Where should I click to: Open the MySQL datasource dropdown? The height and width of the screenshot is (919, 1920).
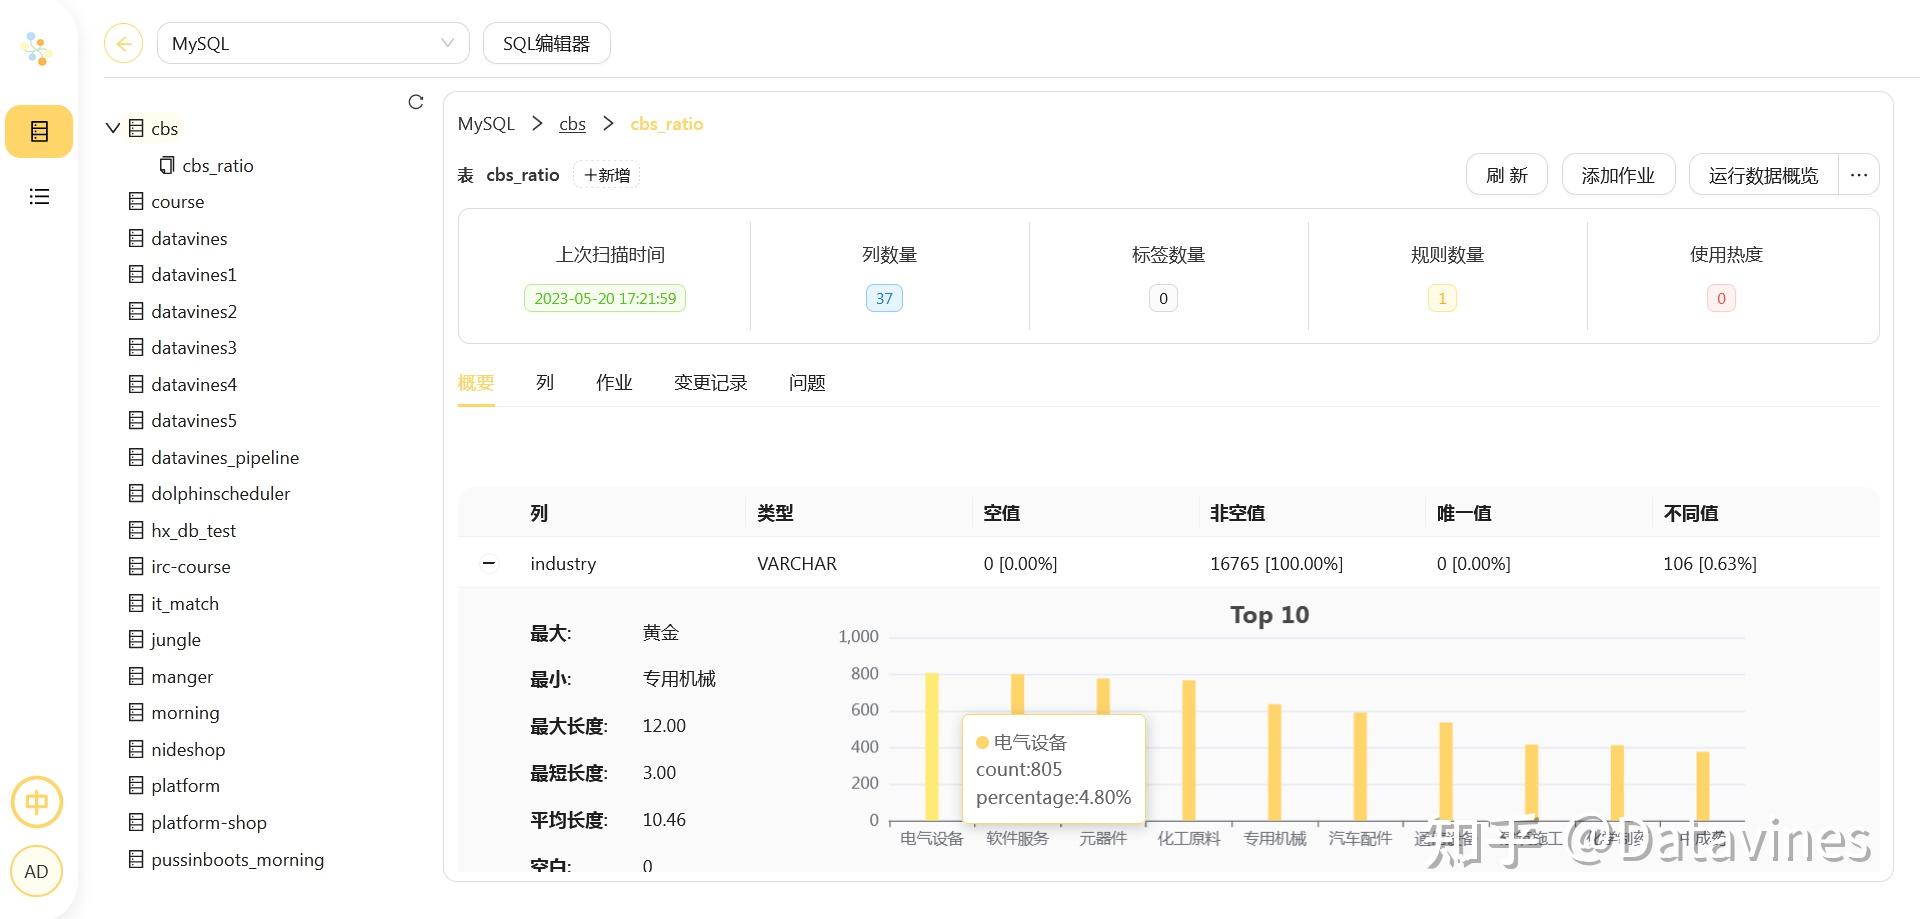[313, 44]
